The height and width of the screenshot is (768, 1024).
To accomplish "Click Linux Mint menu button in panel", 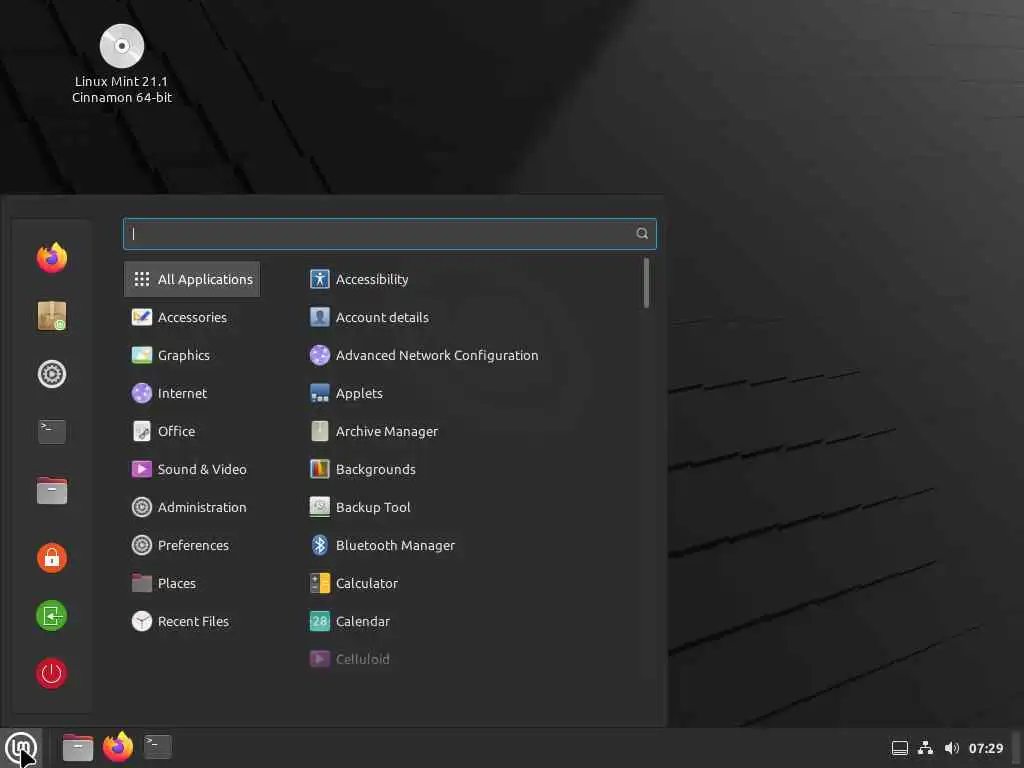I will (21, 747).
